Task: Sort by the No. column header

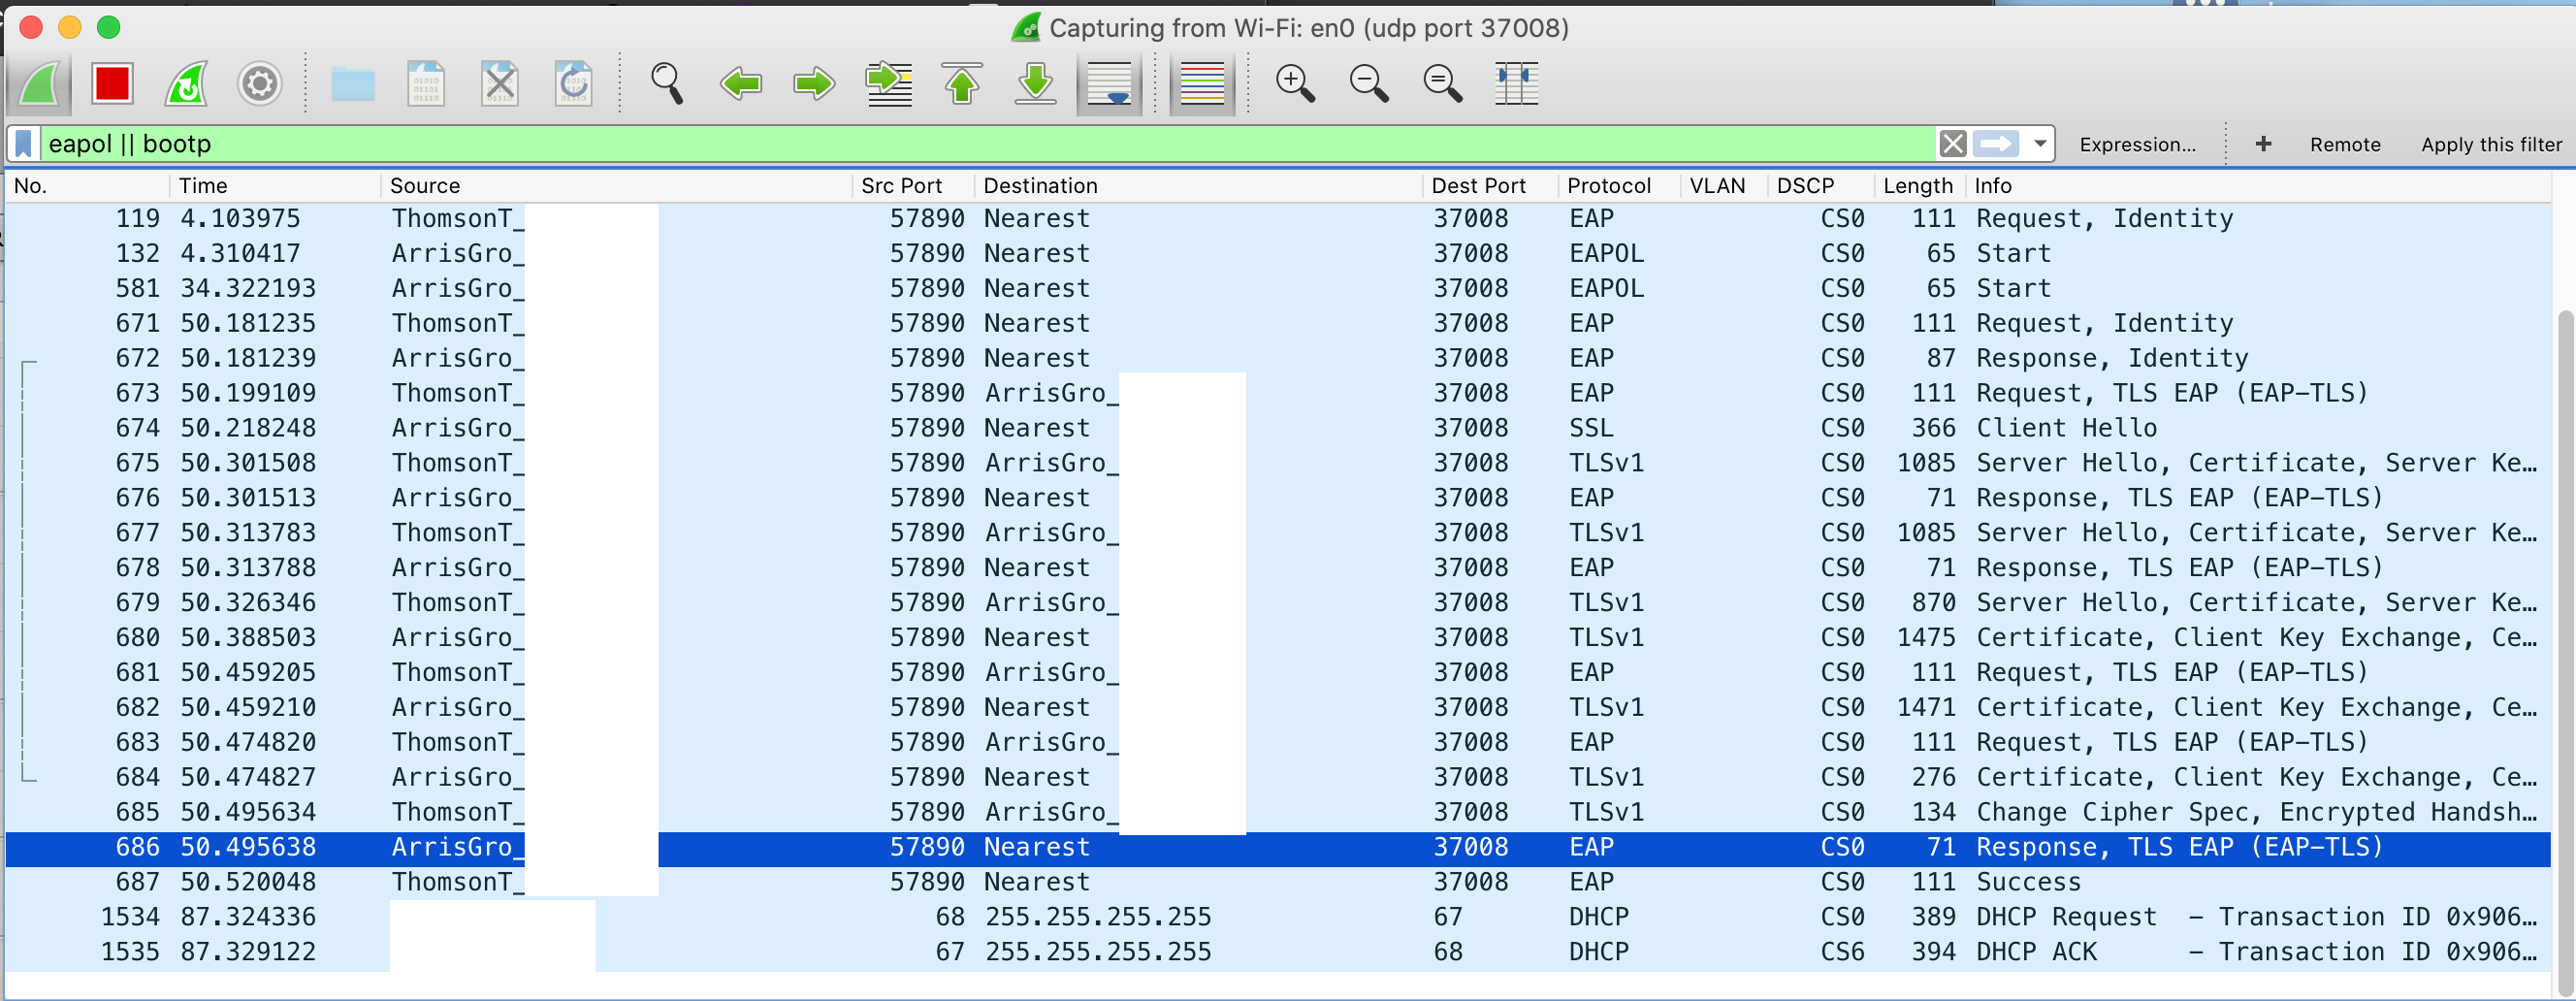Action: [x=88, y=186]
